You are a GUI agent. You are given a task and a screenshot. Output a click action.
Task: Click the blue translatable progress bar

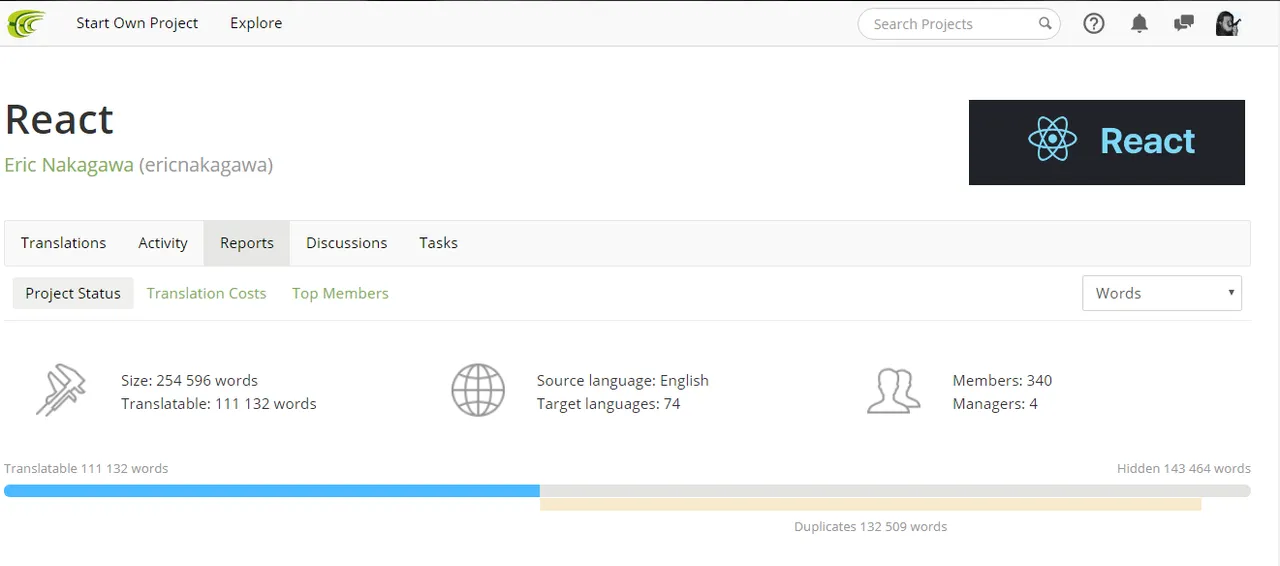tap(272, 491)
